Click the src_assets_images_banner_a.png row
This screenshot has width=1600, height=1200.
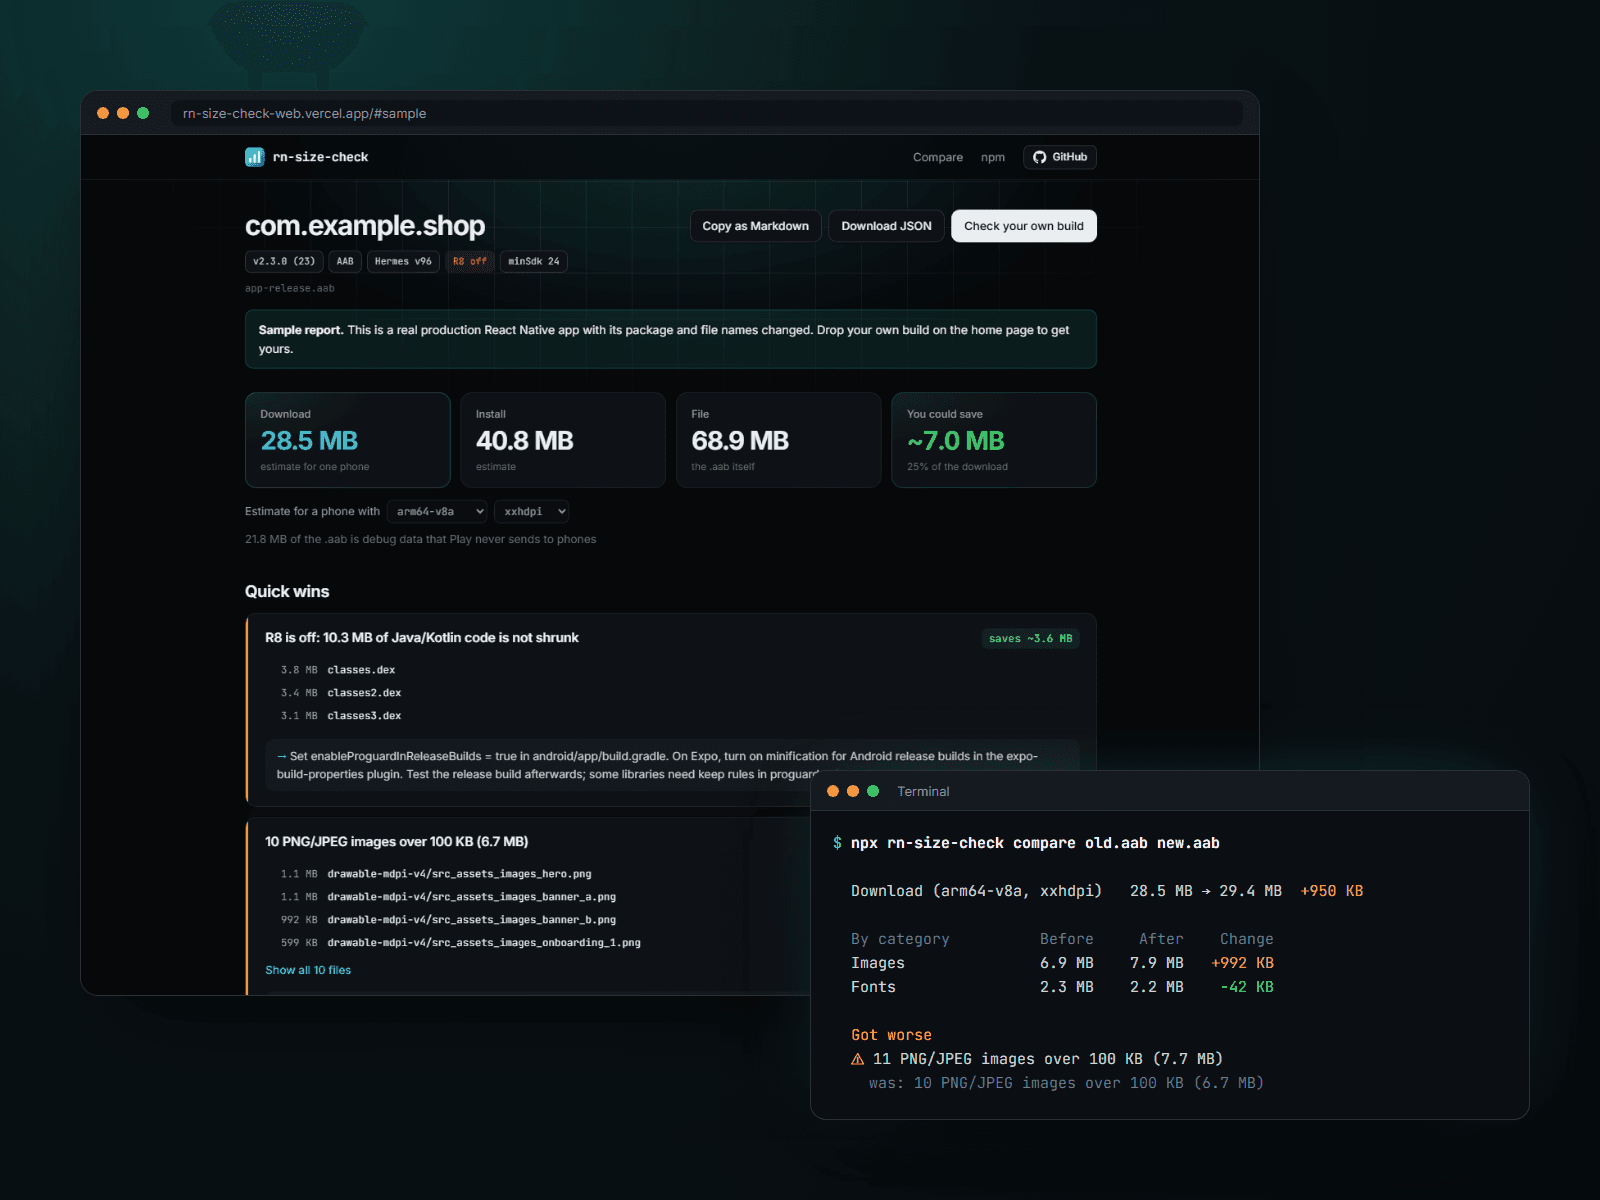(x=448, y=897)
